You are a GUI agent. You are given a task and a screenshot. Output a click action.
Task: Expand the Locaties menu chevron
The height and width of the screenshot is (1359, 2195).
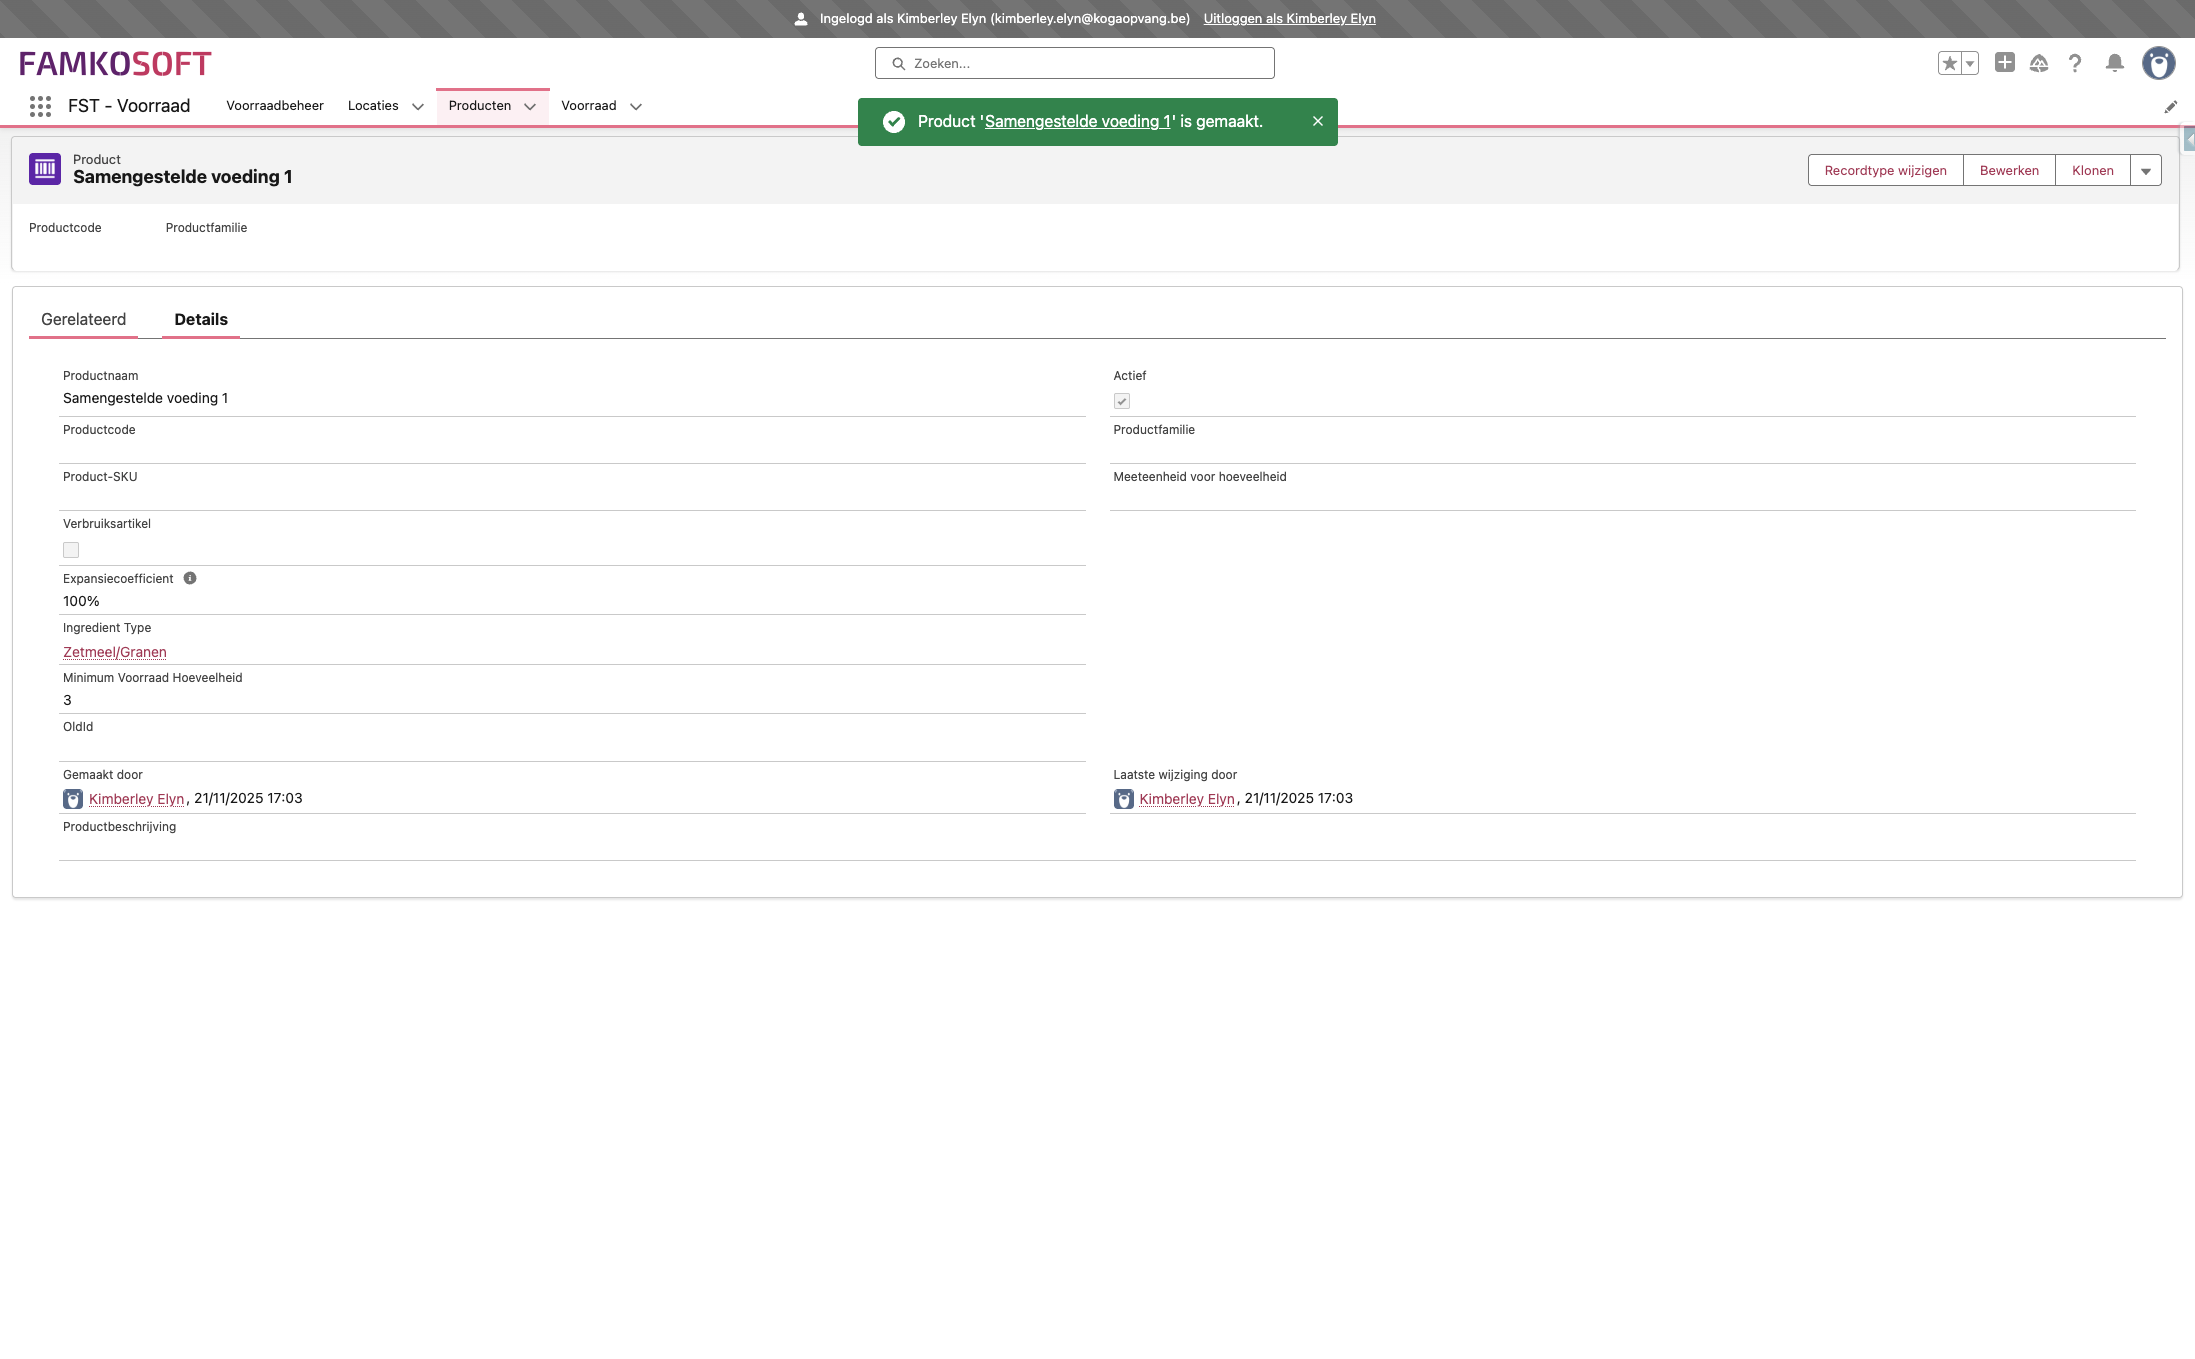(x=418, y=107)
